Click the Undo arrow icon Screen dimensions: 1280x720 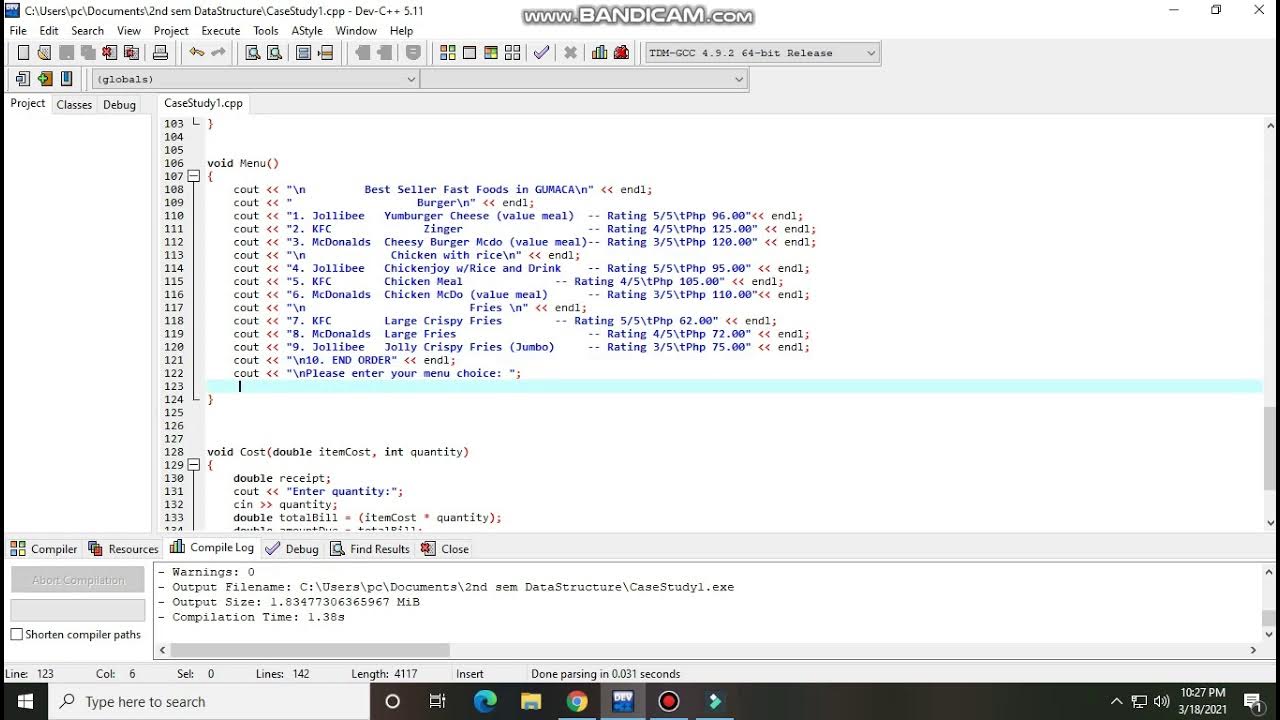coord(197,53)
